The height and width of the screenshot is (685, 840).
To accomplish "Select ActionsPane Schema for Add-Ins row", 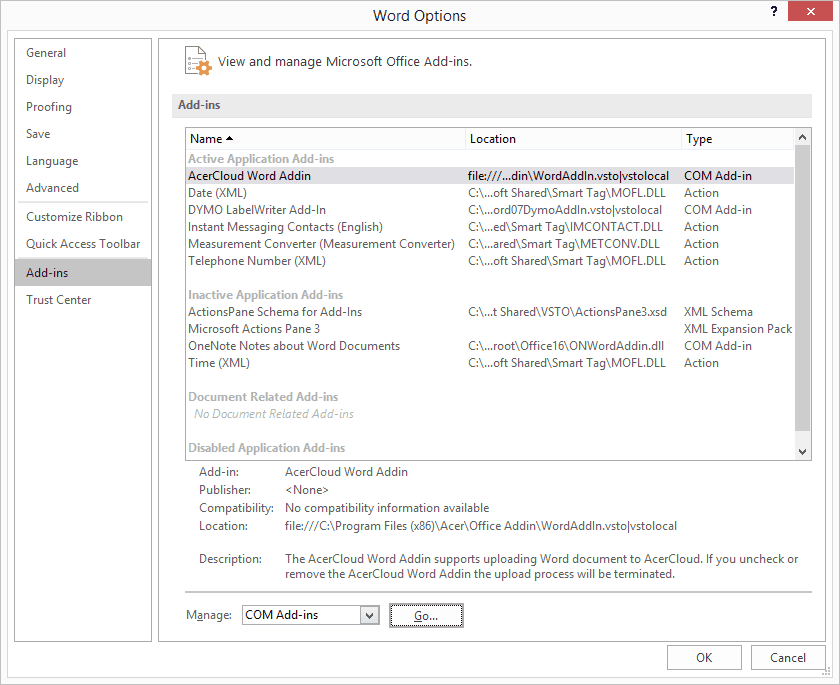I will [490, 312].
